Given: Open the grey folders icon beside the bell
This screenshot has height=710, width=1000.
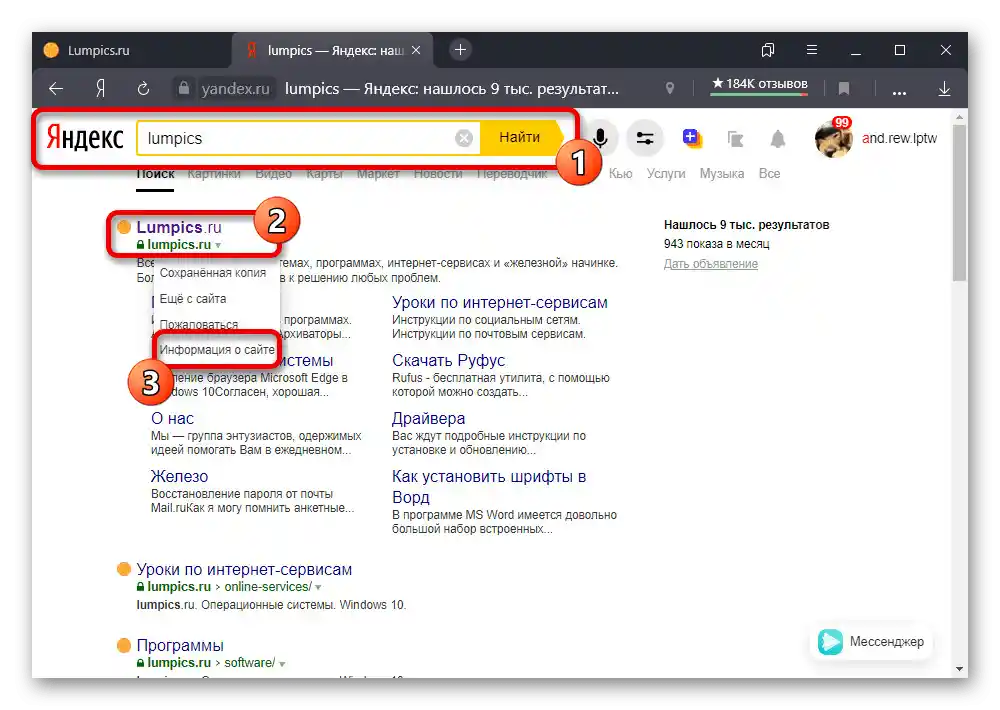Looking at the screenshot, I should 735,138.
